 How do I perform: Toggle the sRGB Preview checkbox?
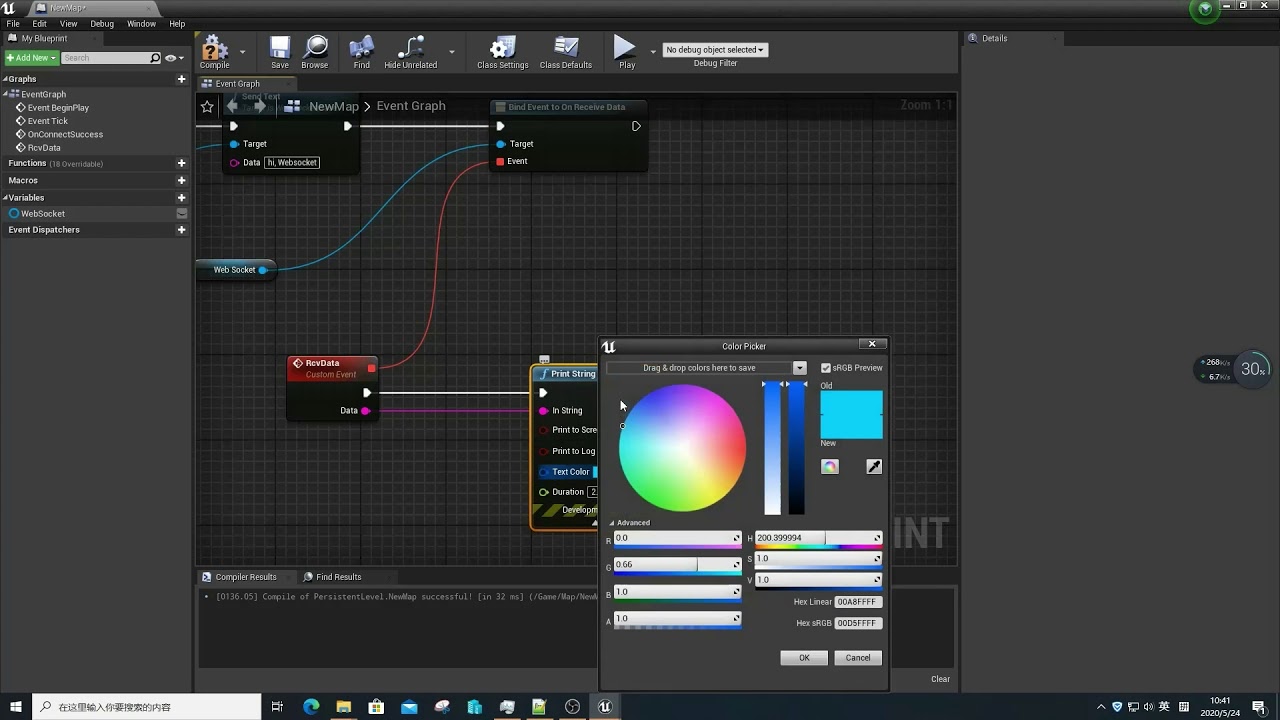pyautogui.click(x=826, y=368)
